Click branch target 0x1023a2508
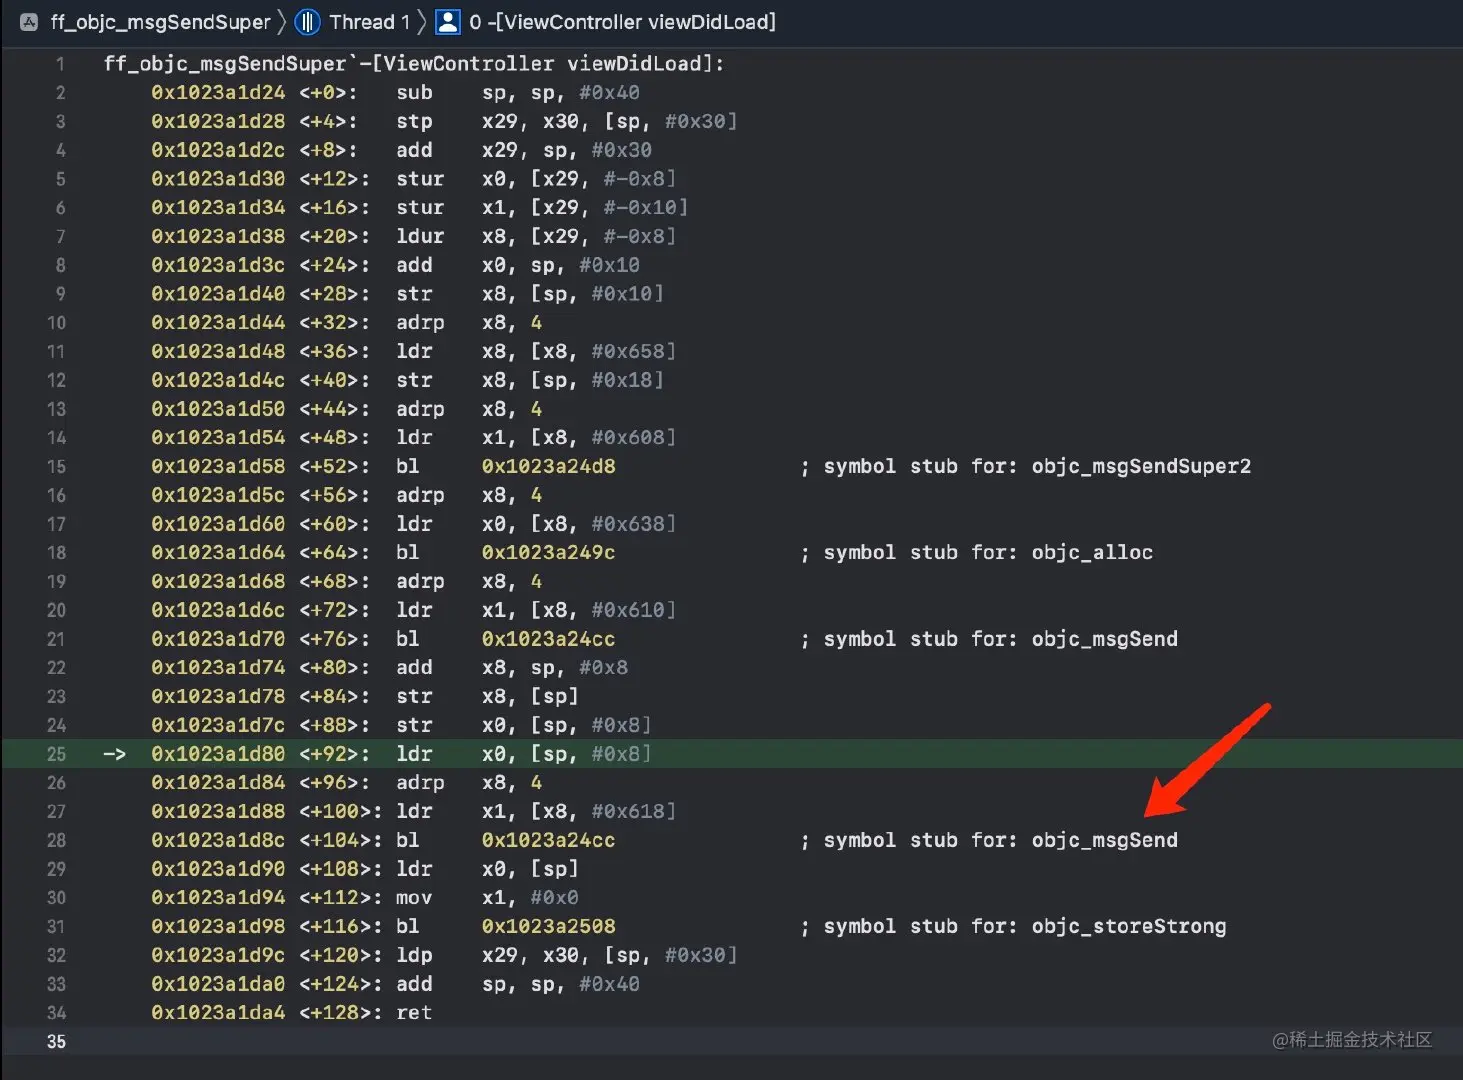This screenshot has height=1080, width=1463. (548, 927)
